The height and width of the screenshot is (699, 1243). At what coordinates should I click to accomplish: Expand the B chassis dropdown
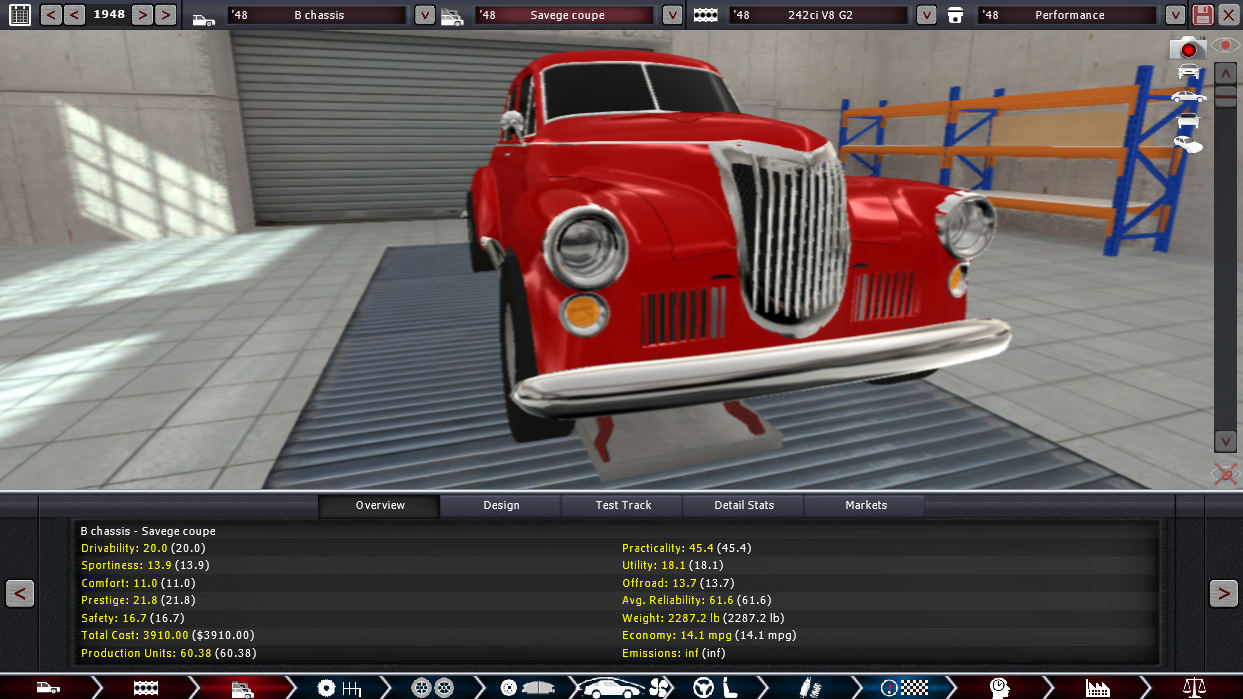[x=425, y=15]
